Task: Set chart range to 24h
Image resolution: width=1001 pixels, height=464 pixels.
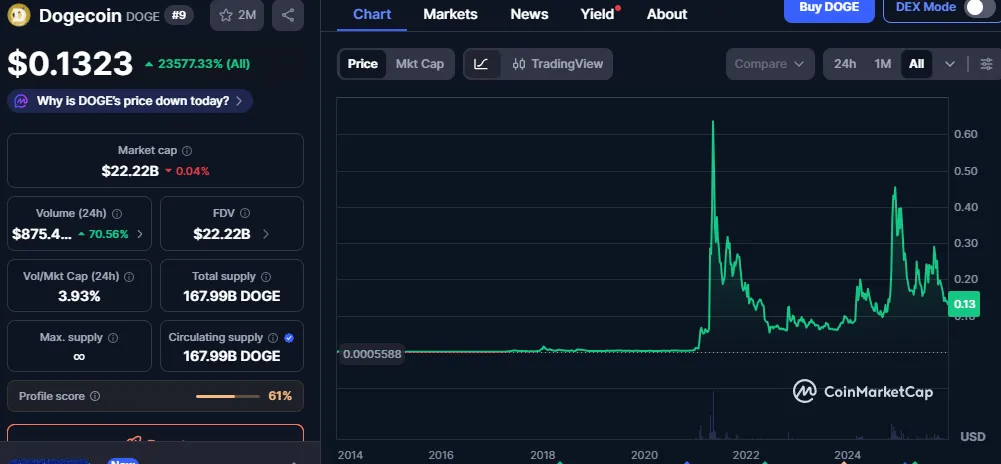Action: click(845, 64)
